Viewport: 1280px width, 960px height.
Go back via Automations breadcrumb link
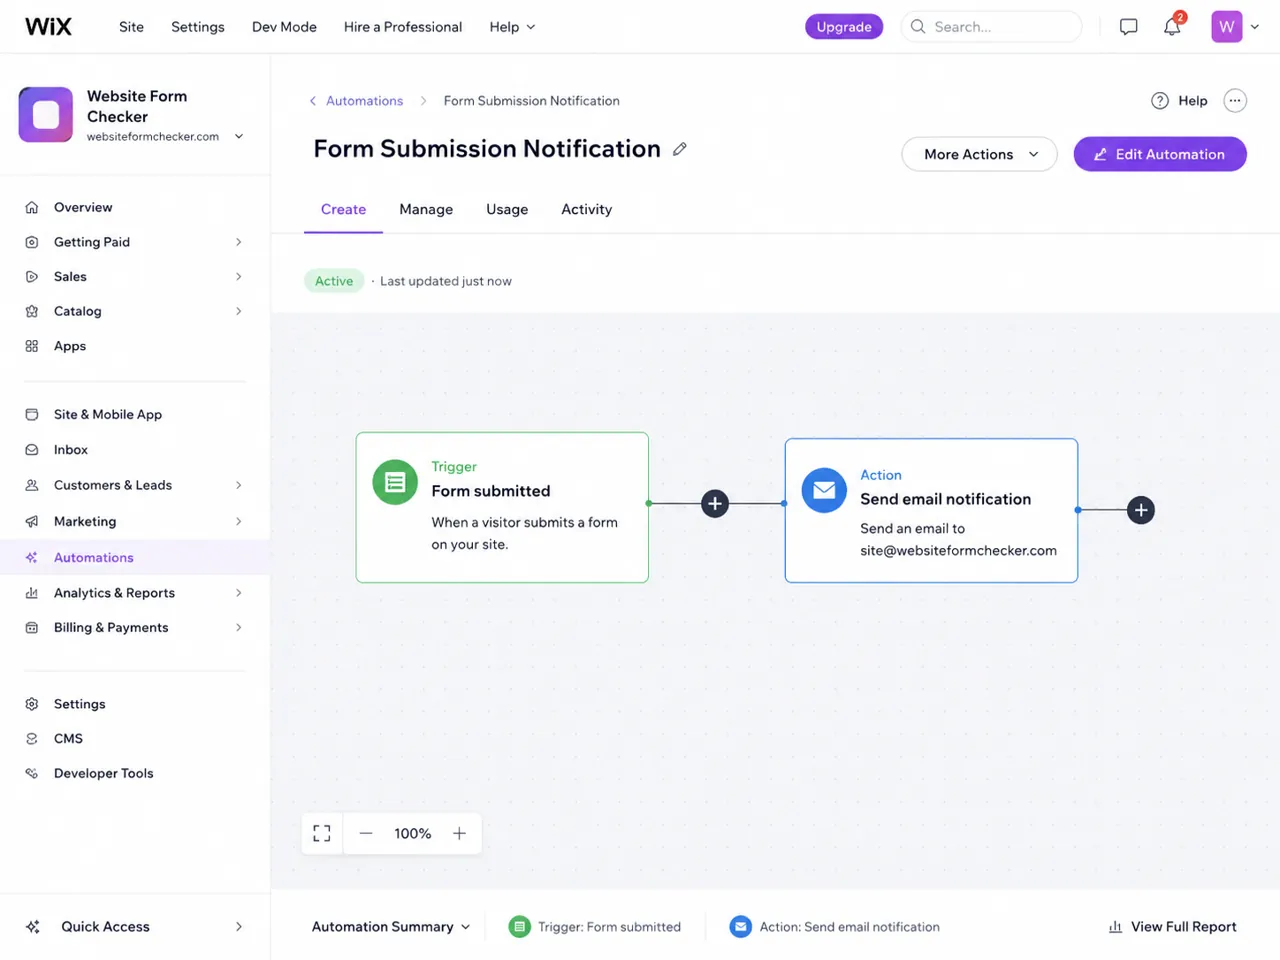[364, 101]
